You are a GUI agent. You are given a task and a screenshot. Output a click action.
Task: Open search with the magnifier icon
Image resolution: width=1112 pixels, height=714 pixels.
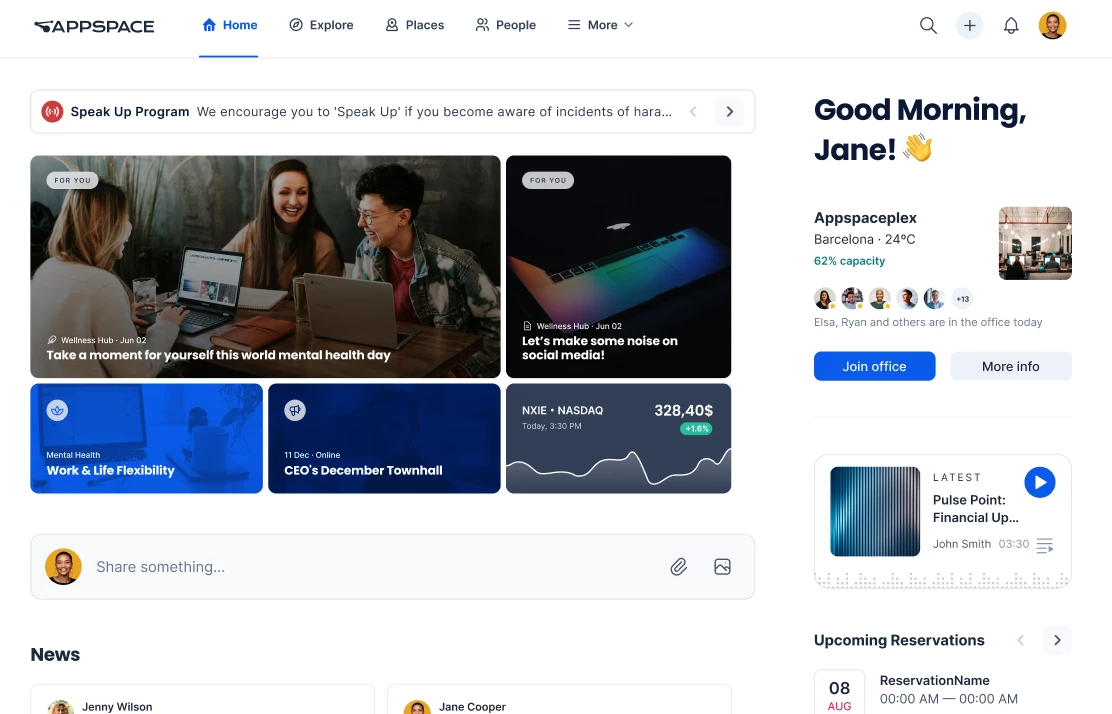point(928,26)
